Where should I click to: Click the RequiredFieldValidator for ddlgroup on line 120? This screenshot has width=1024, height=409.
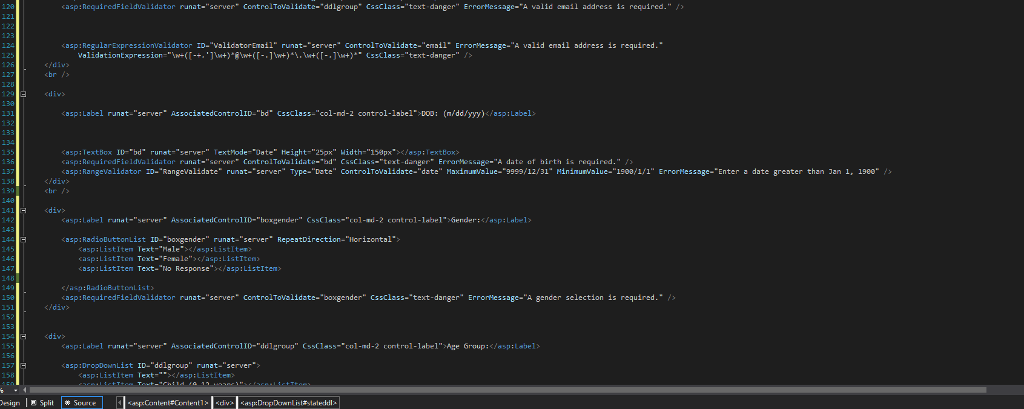(373, 7)
